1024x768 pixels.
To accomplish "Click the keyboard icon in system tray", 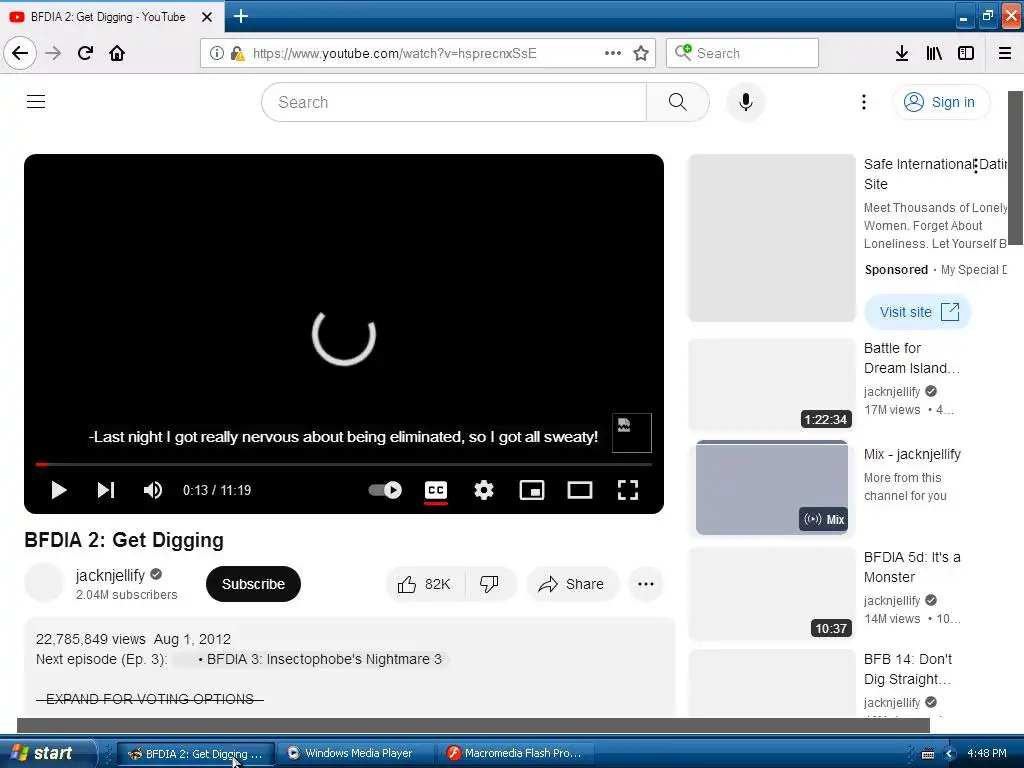I will [928, 754].
